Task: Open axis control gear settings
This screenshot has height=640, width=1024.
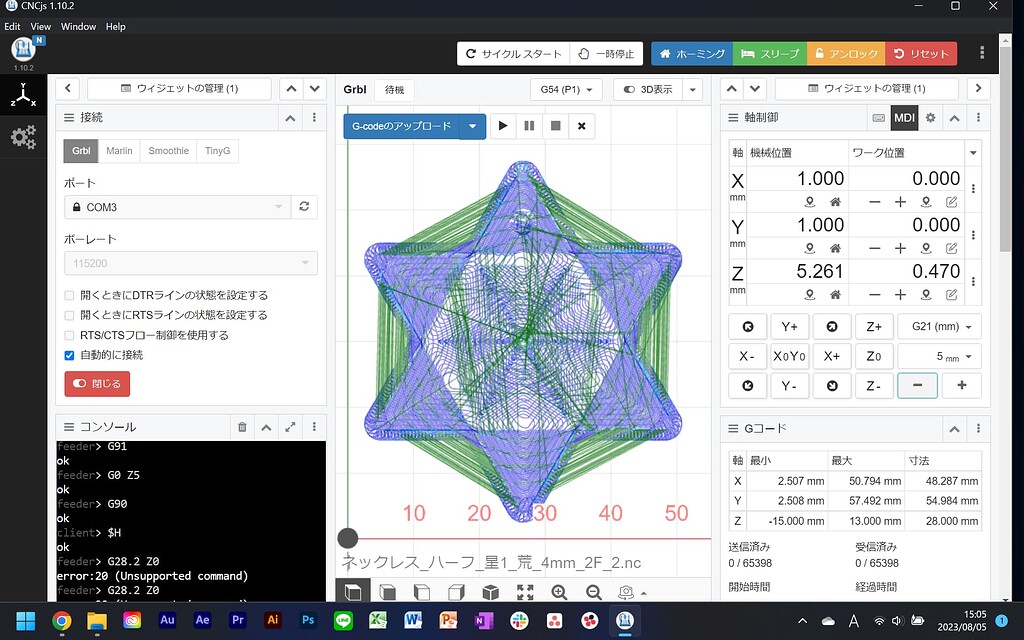Action: tap(930, 118)
